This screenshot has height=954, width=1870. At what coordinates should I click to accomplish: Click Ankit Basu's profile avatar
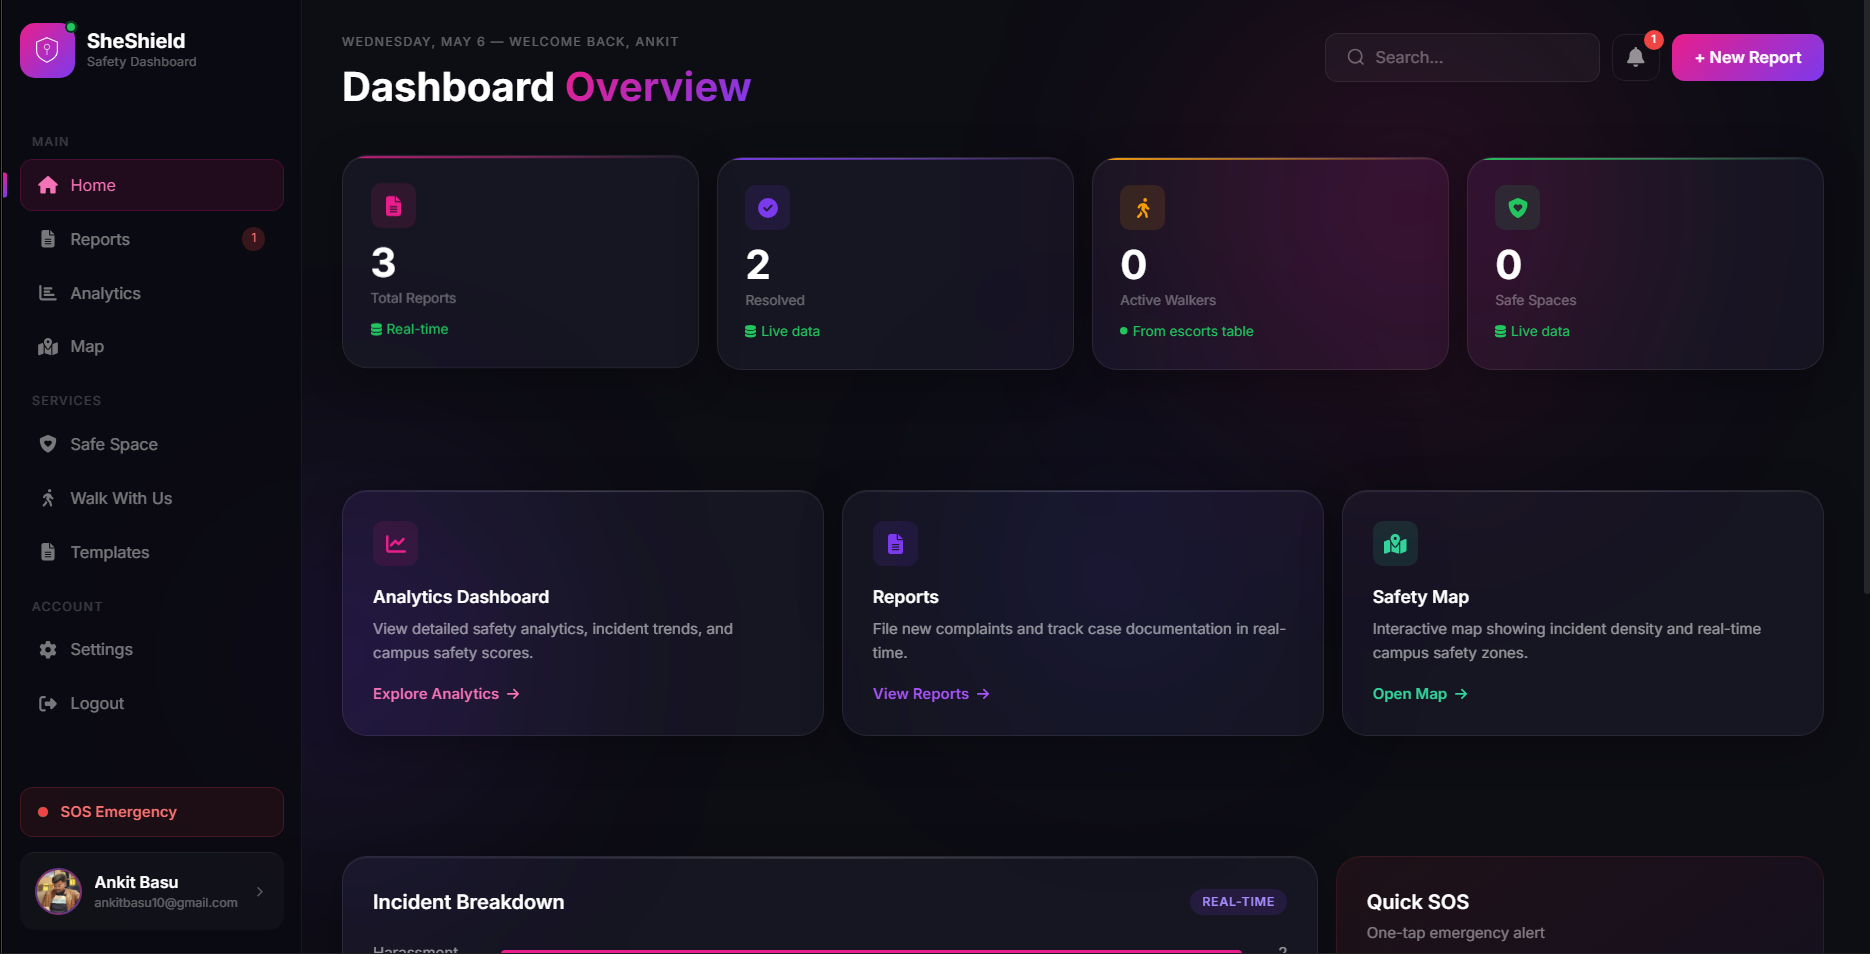[x=59, y=891]
